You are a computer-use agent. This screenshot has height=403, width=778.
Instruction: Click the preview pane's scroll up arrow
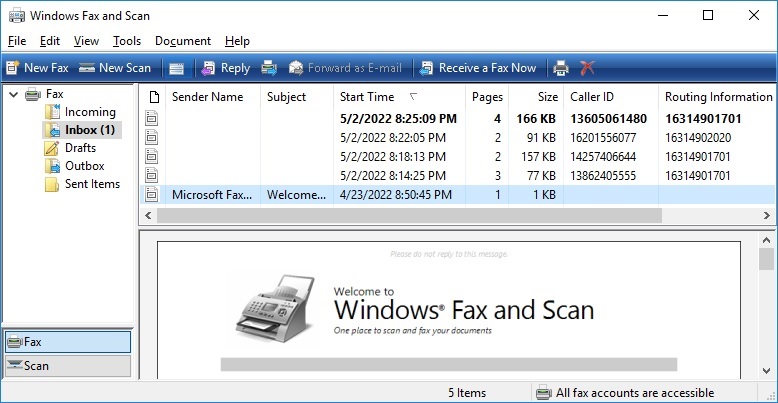pos(766,240)
